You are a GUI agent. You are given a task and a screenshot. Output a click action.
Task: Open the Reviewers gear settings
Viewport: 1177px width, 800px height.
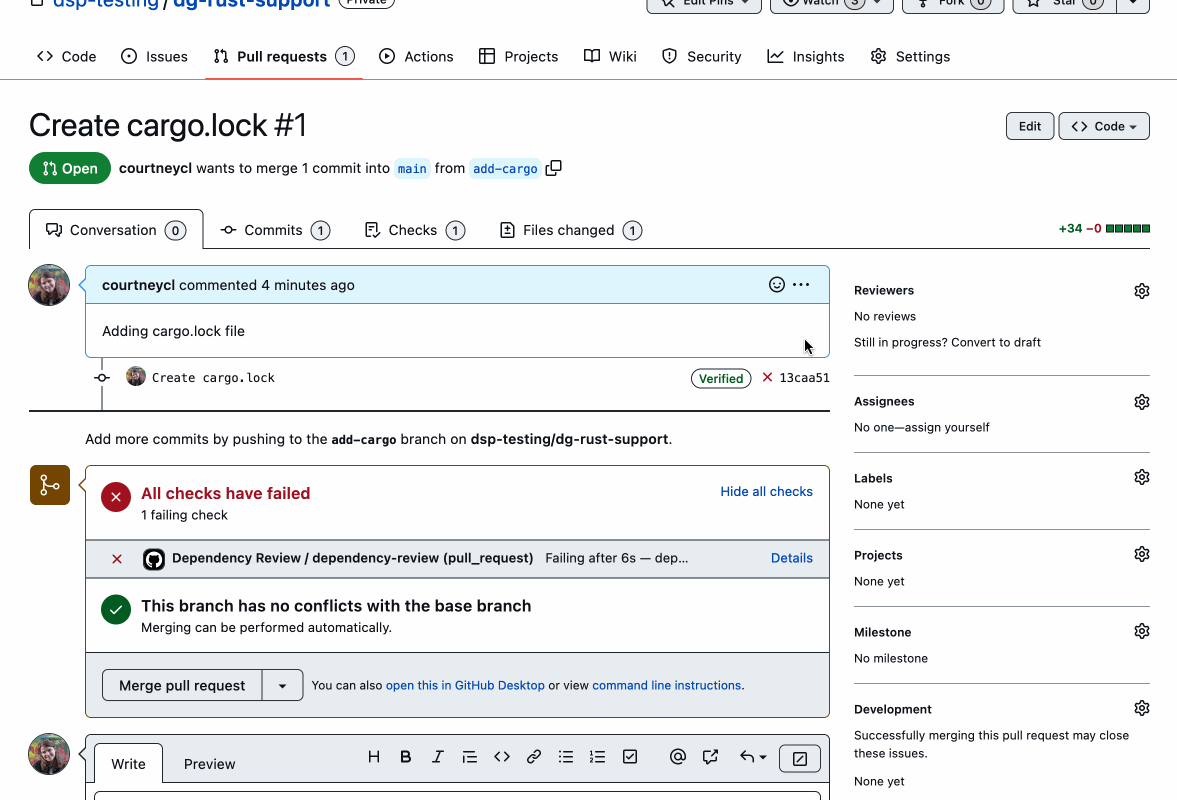click(1141, 291)
